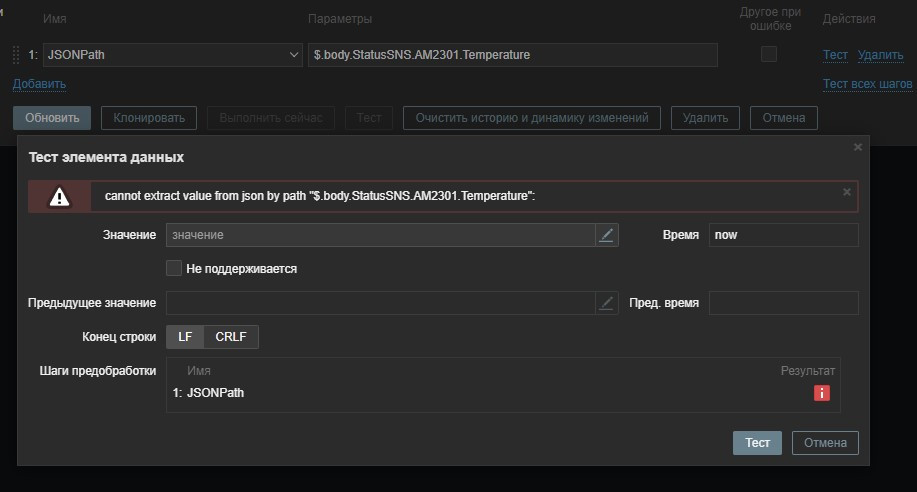Click the Тест link for step 1
917x492 pixels.
835,55
